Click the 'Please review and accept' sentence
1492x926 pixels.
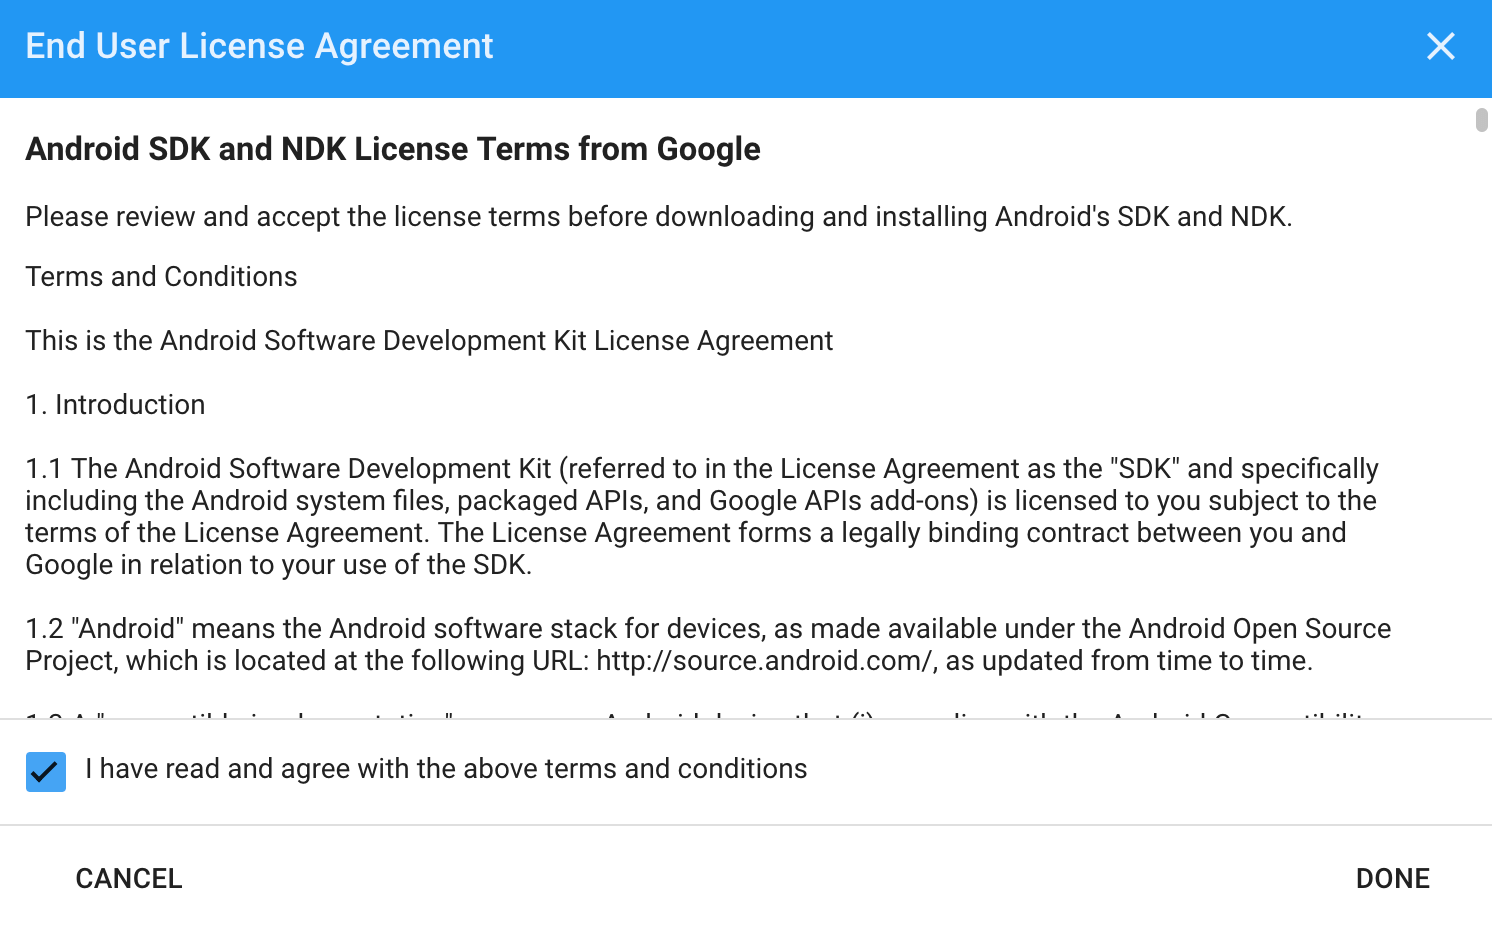coord(659,216)
